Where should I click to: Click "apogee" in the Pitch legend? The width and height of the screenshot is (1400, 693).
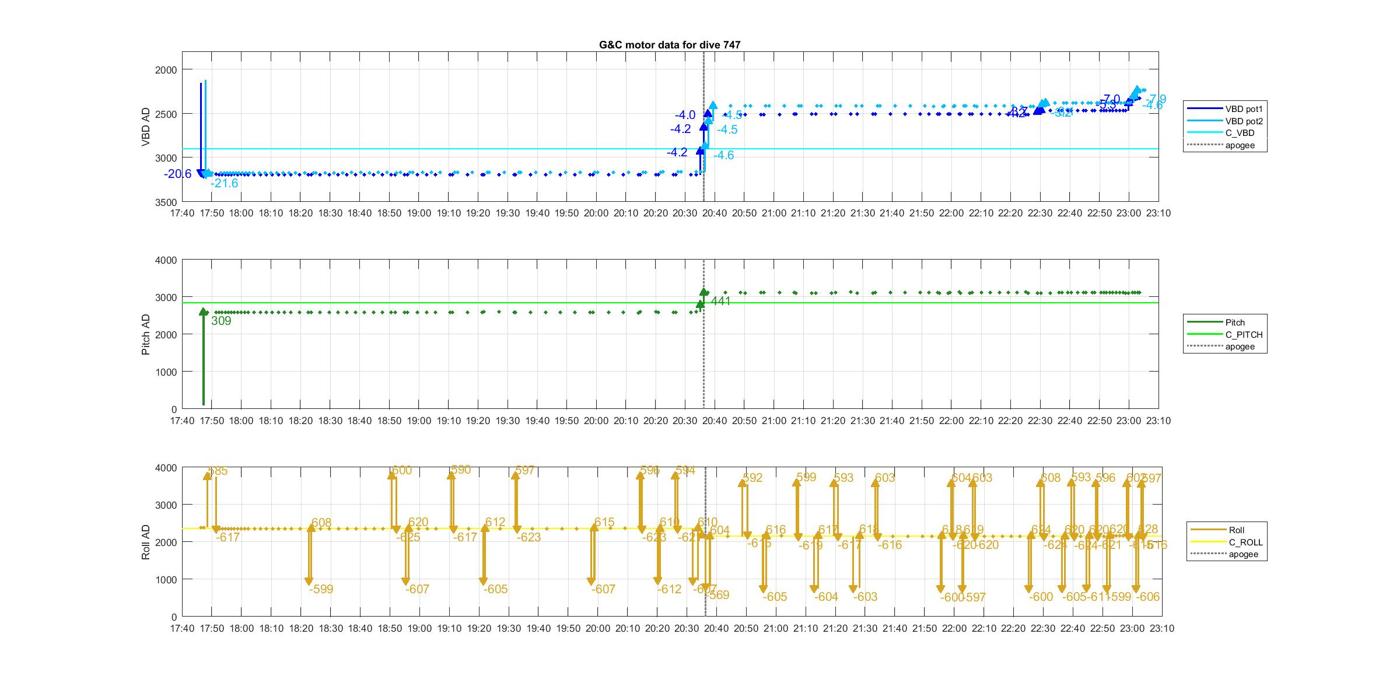click(x=1240, y=347)
